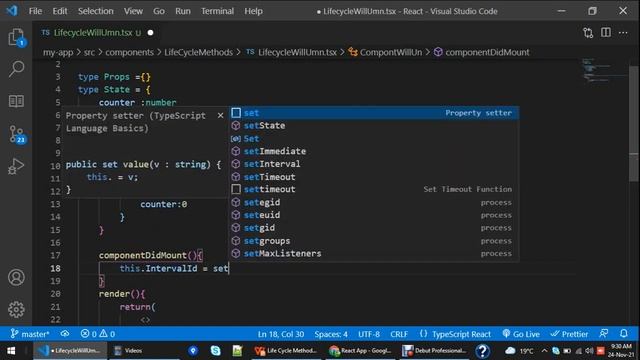640x360 pixels.
Task: Open Run menu
Action: pyautogui.click(x=182, y=11)
